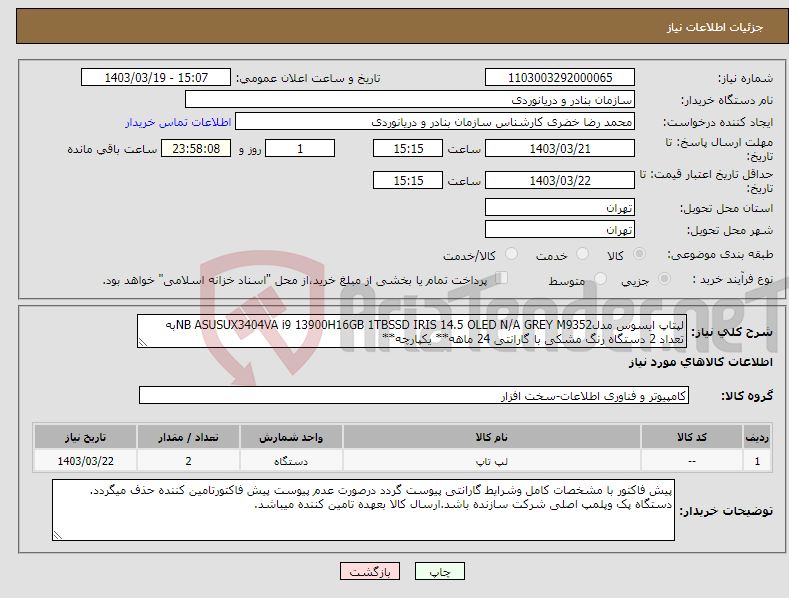
Task: Select the کالا/خدمت radio button
Action: 511,254
